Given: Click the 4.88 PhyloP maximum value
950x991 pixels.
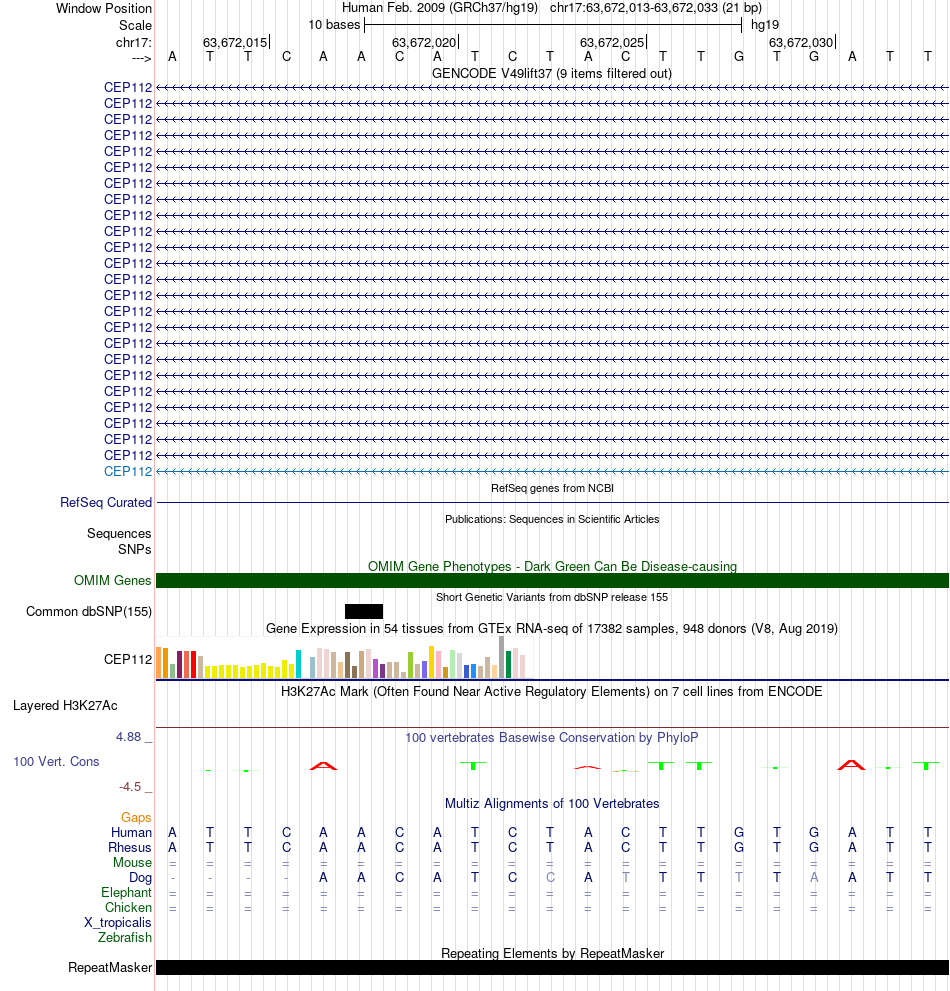Looking at the screenshot, I should click(x=128, y=736).
